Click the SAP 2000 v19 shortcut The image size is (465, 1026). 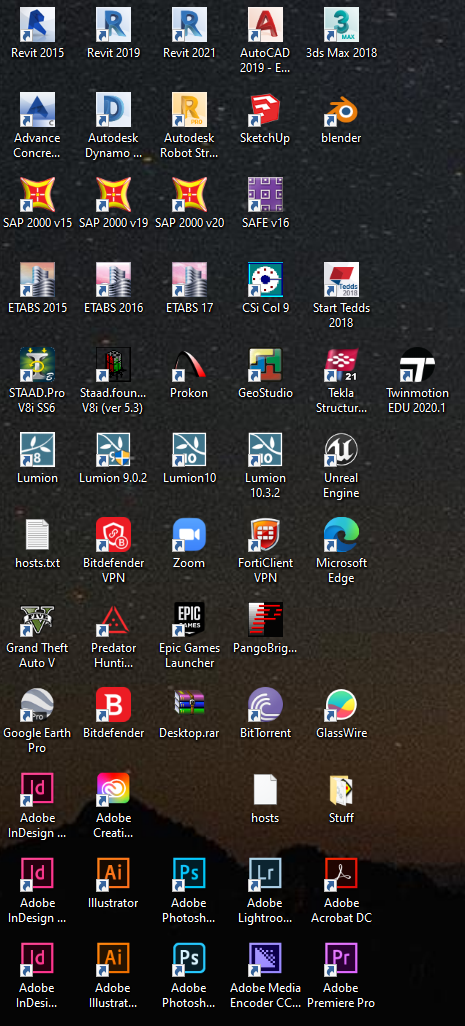tap(113, 195)
